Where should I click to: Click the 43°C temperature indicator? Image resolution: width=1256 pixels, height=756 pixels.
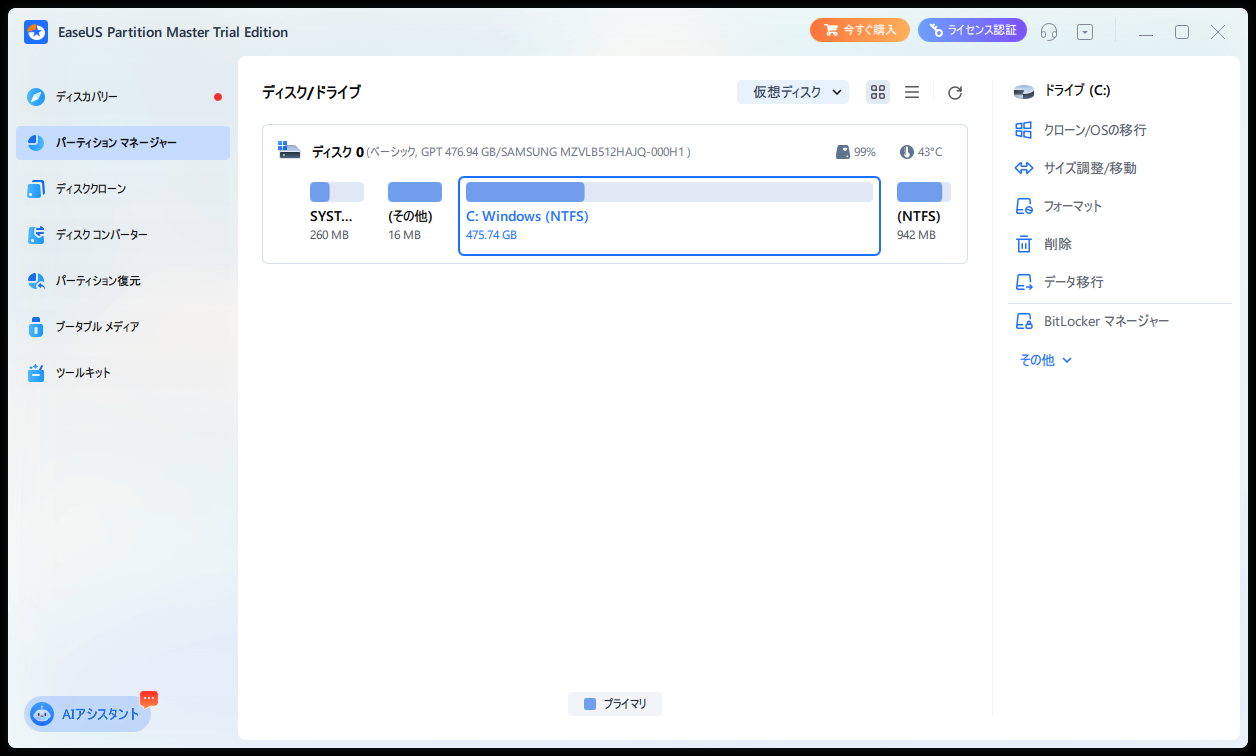pos(921,152)
